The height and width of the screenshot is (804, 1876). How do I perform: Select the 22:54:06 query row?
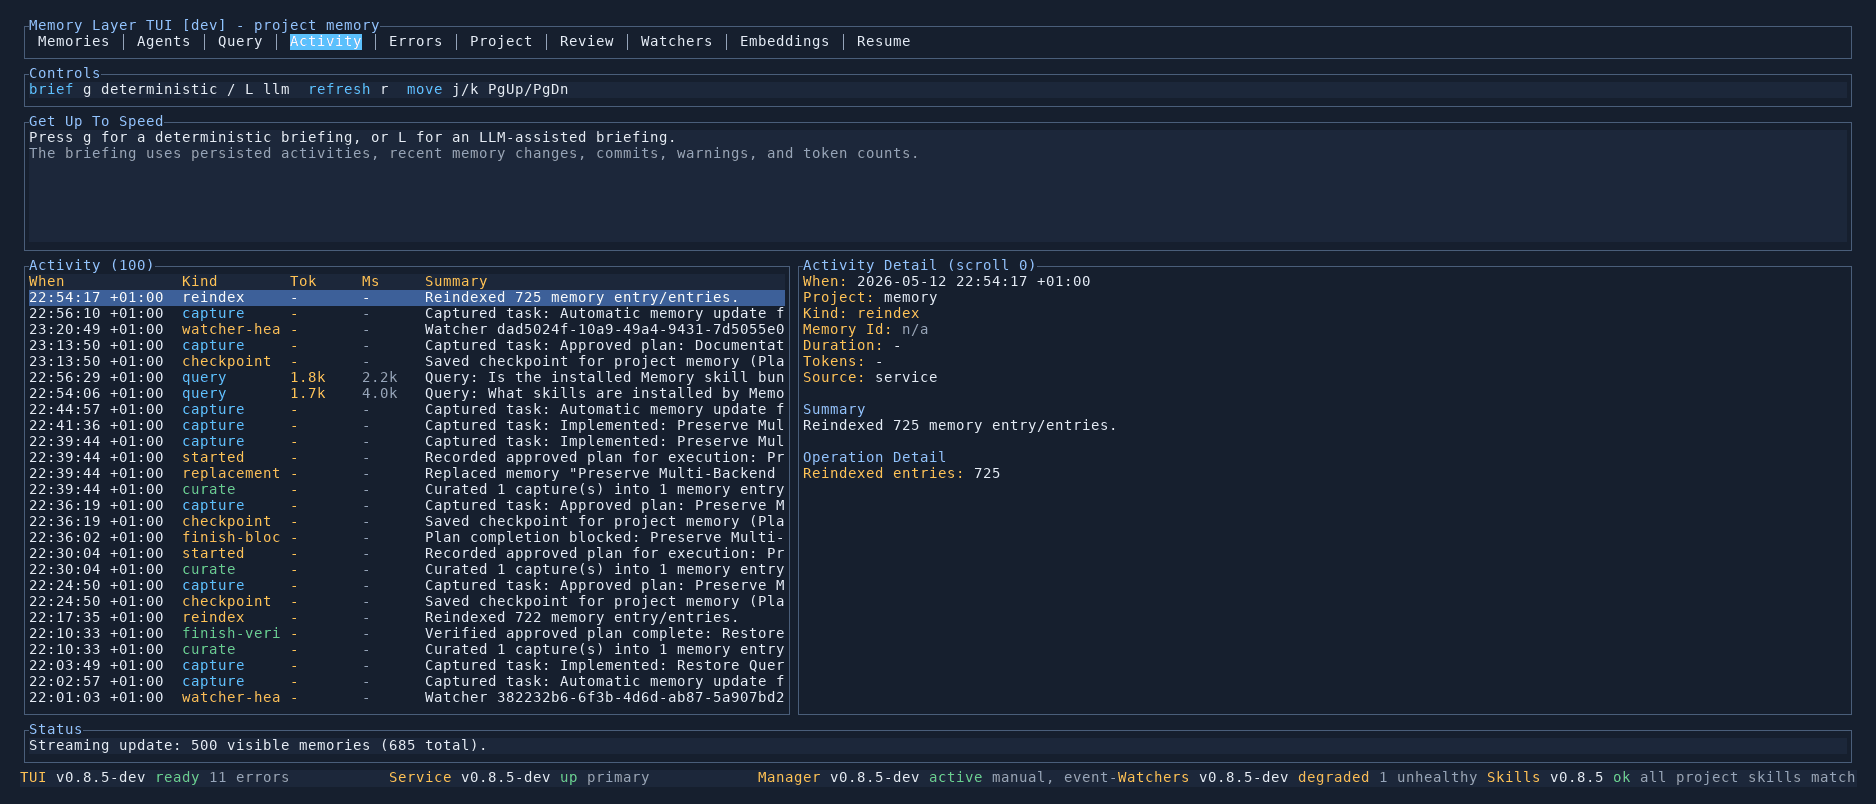[407, 394]
